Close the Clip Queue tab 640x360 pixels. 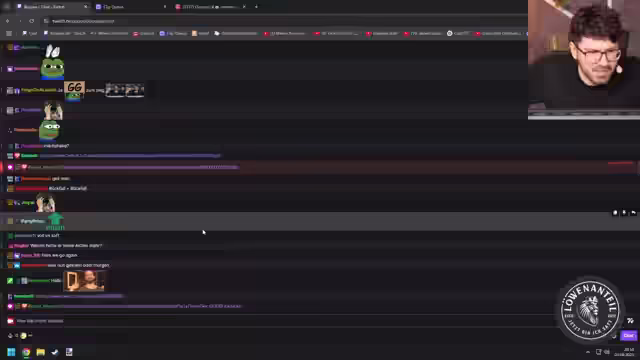(x=164, y=7)
